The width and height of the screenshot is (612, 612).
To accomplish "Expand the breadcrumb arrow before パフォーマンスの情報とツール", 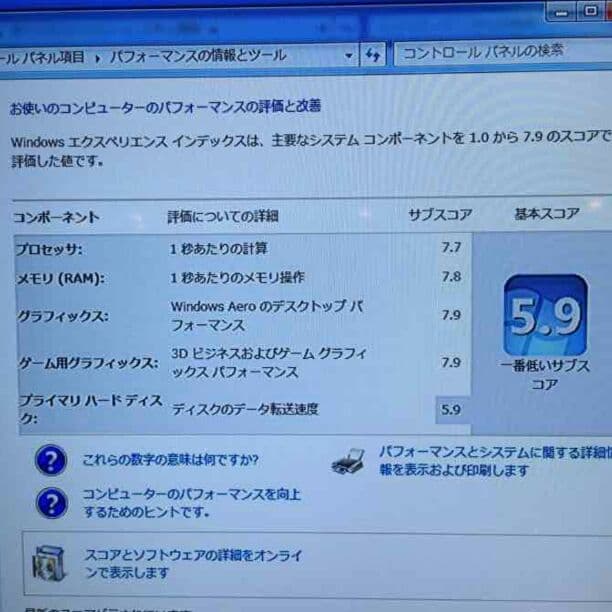I will tap(98, 59).
